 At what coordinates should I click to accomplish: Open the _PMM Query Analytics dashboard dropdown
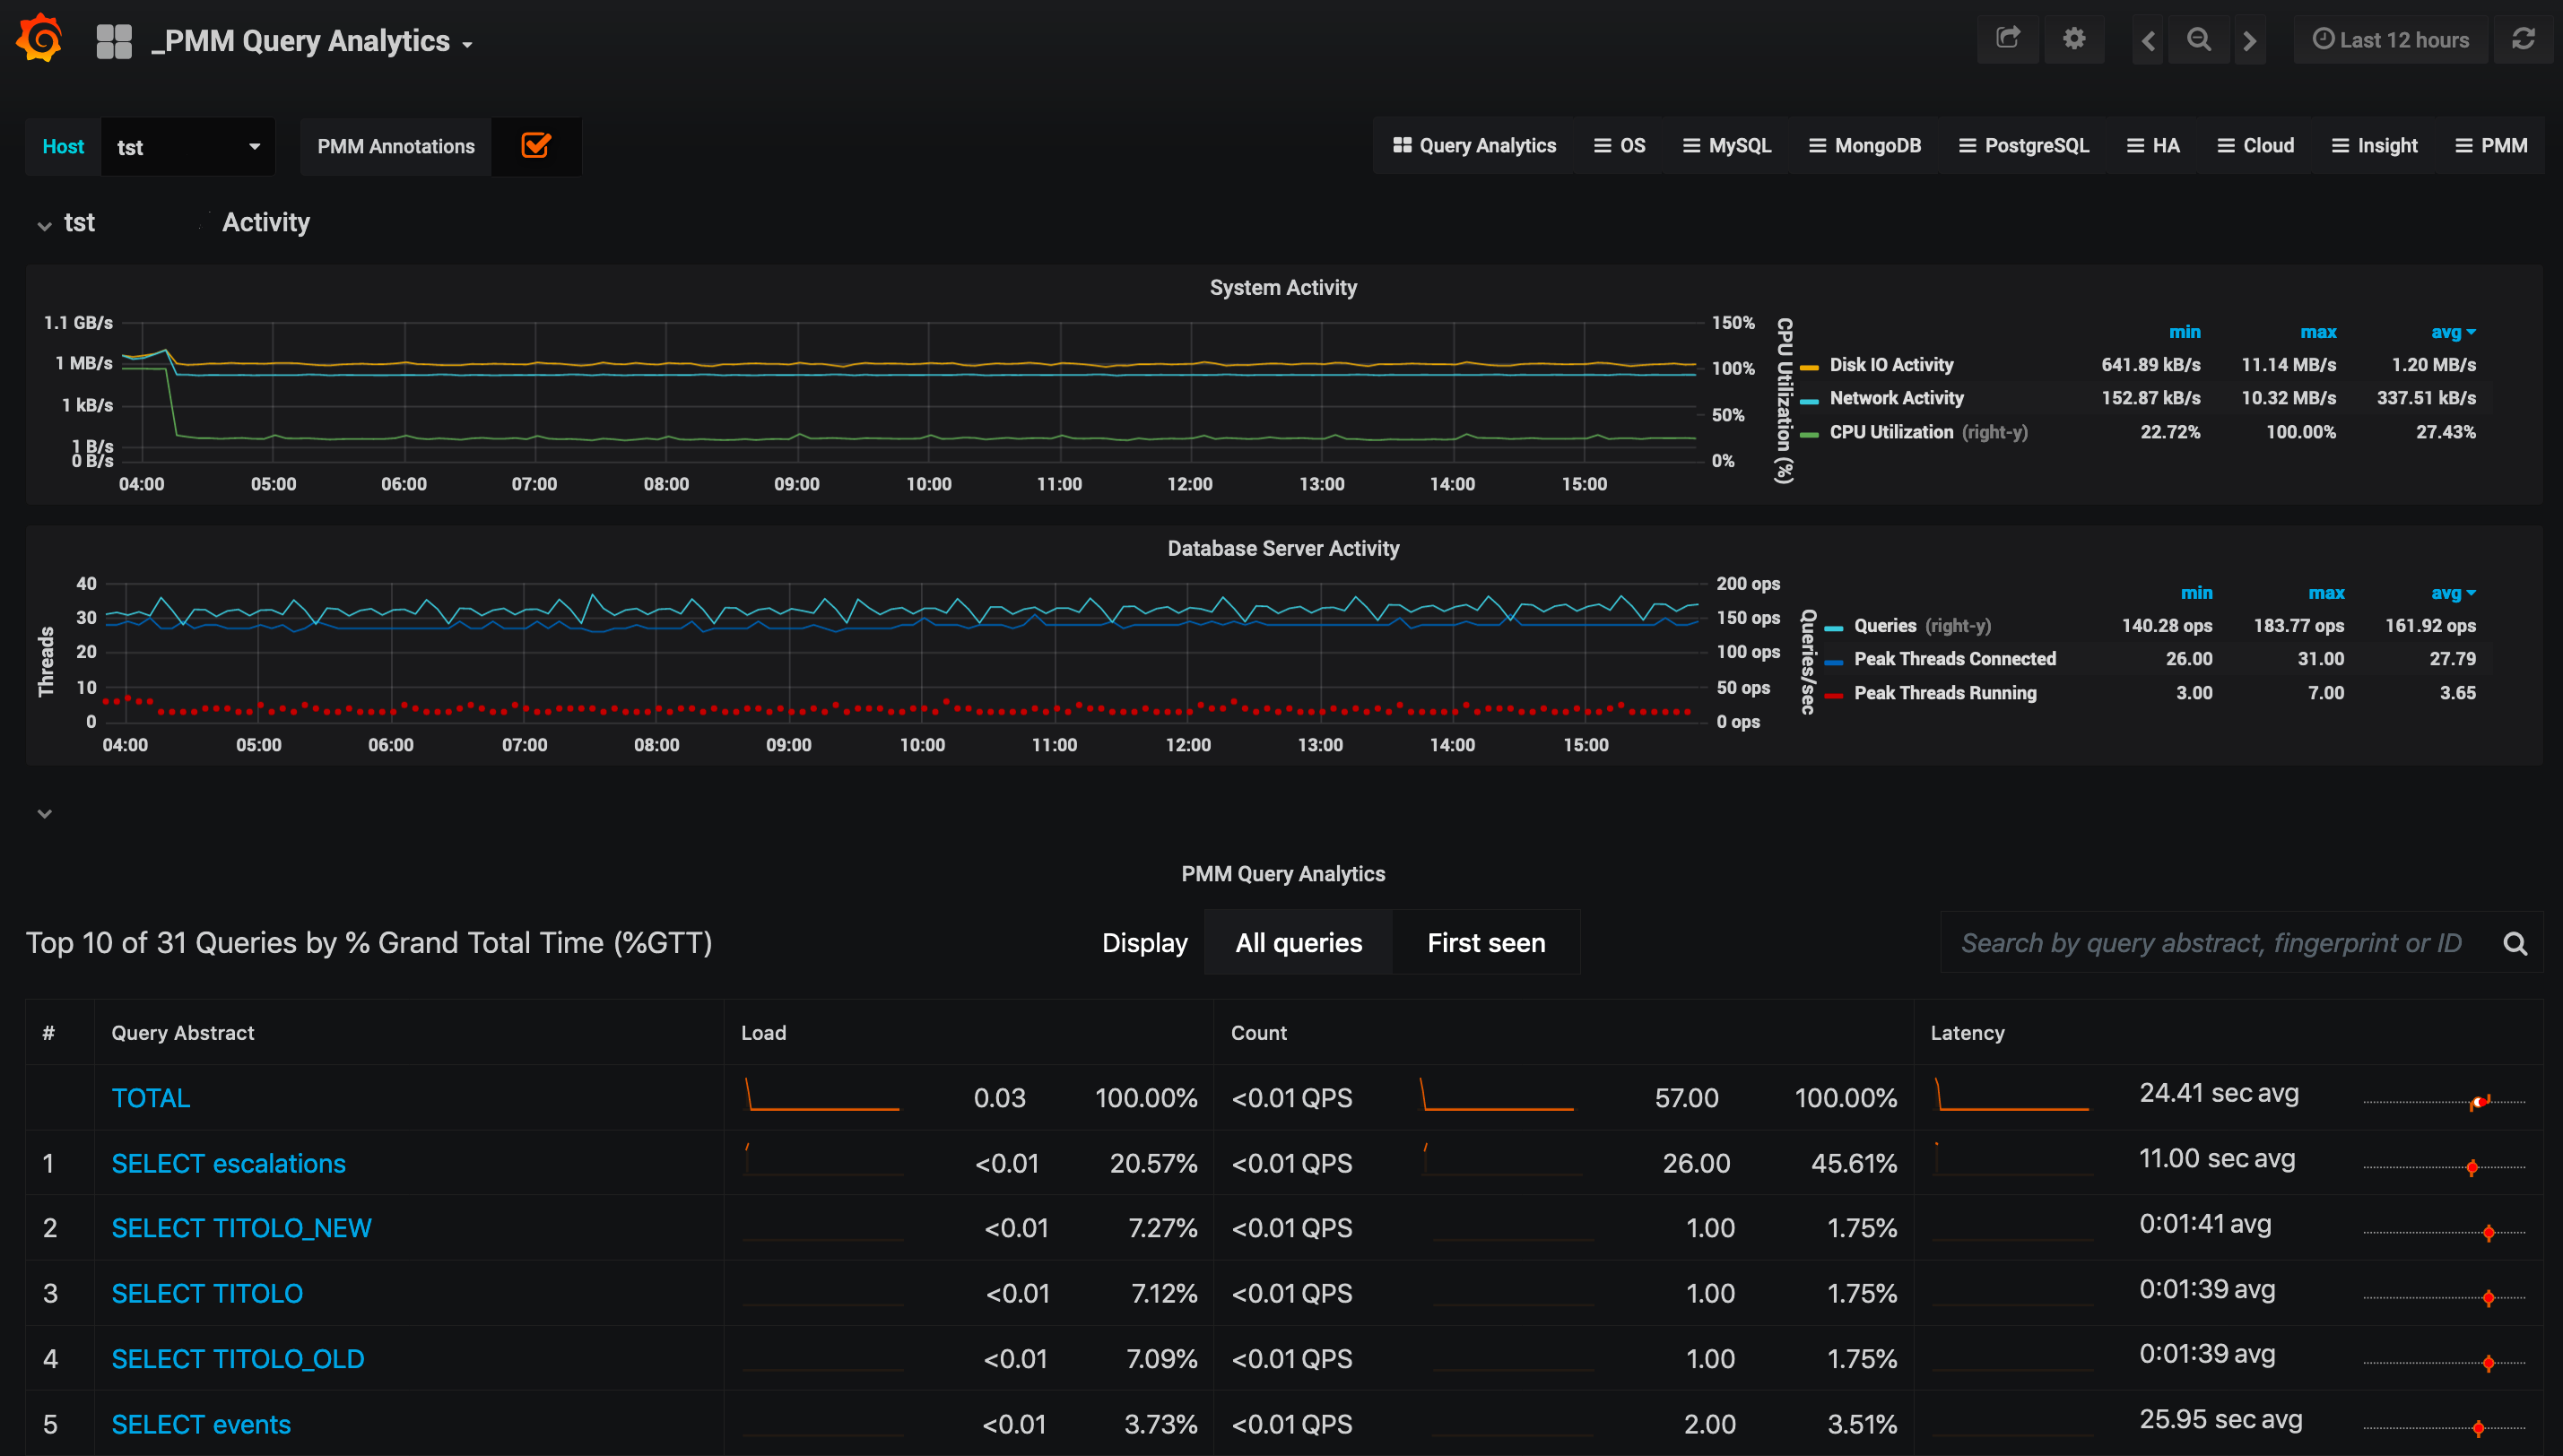(311, 41)
